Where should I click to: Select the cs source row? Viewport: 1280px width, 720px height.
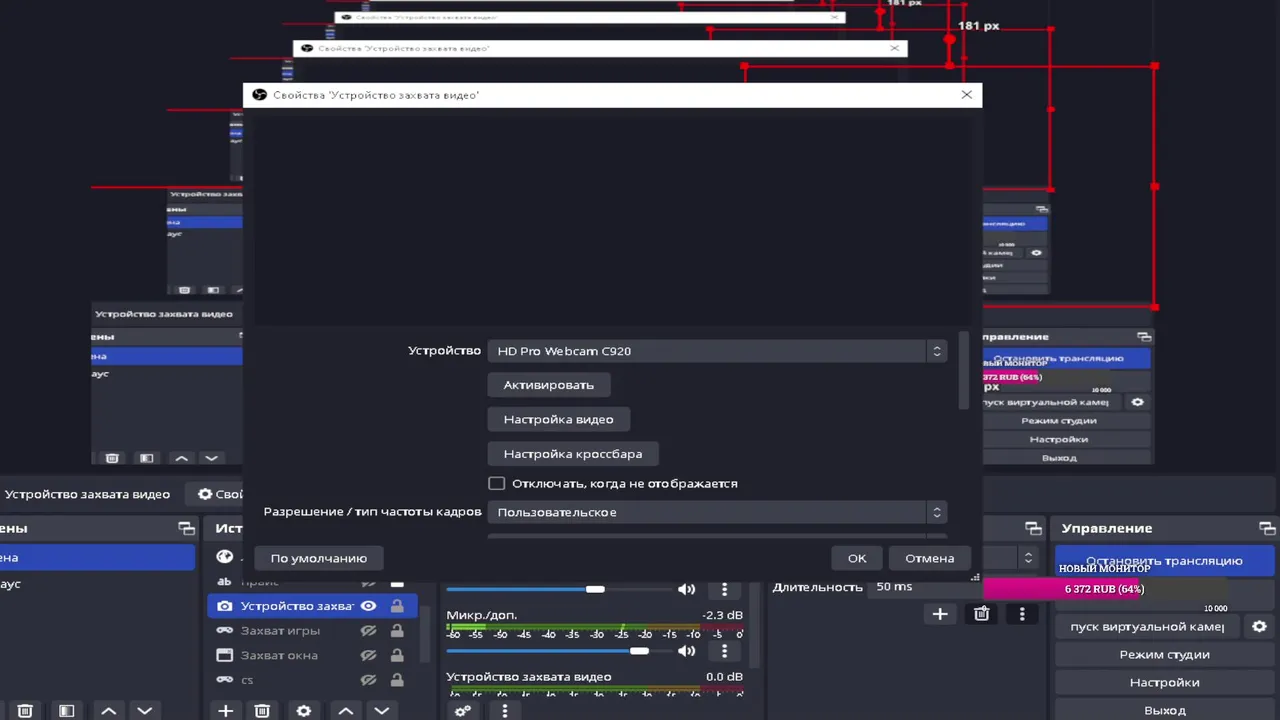click(312, 680)
